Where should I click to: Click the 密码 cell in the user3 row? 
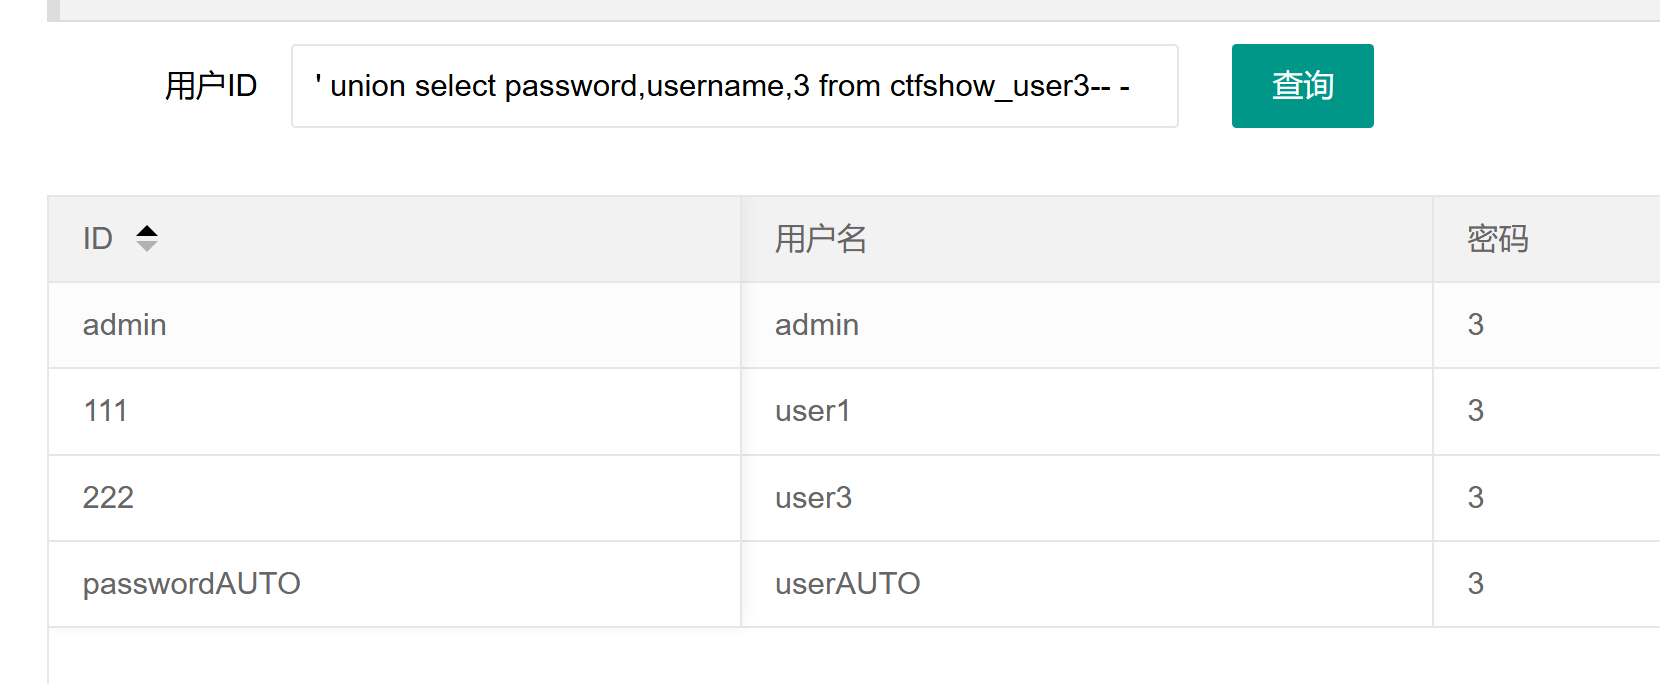[1476, 498]
